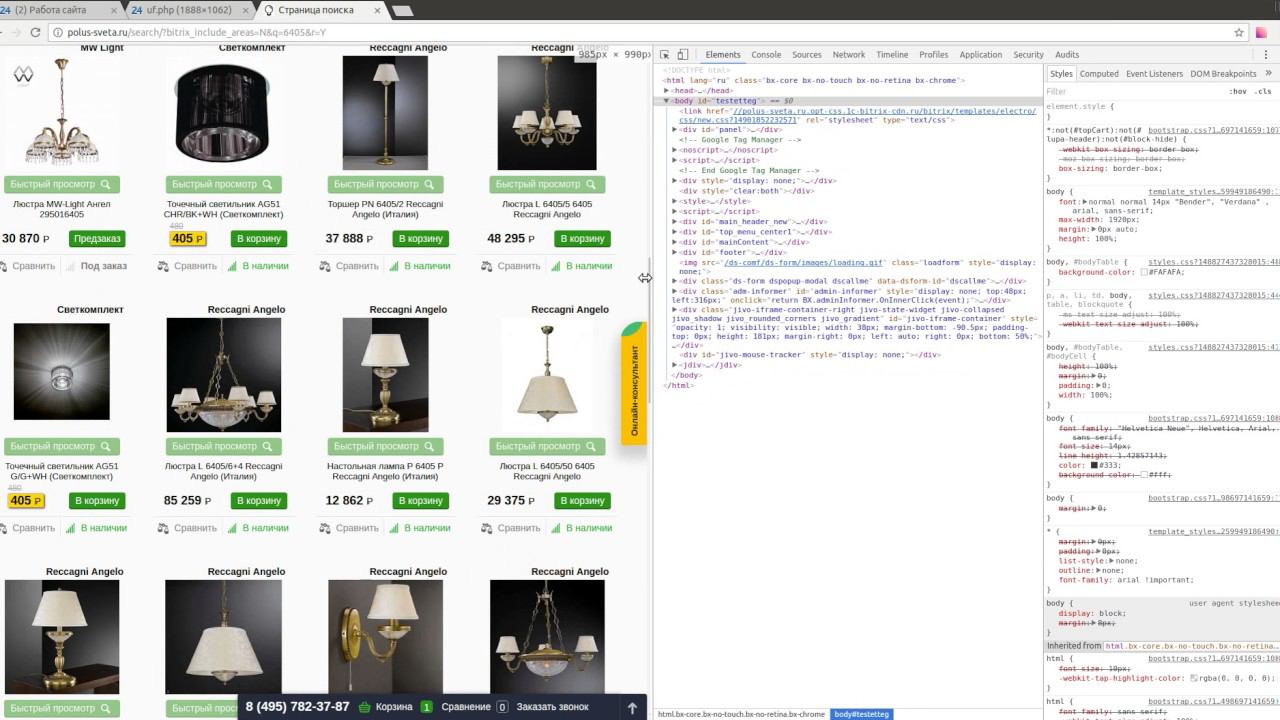Switch to the DOM Breakpoints tab
Image resolution: width=1280 pixels, height=720 pixels.
[x=1222, y=74]
